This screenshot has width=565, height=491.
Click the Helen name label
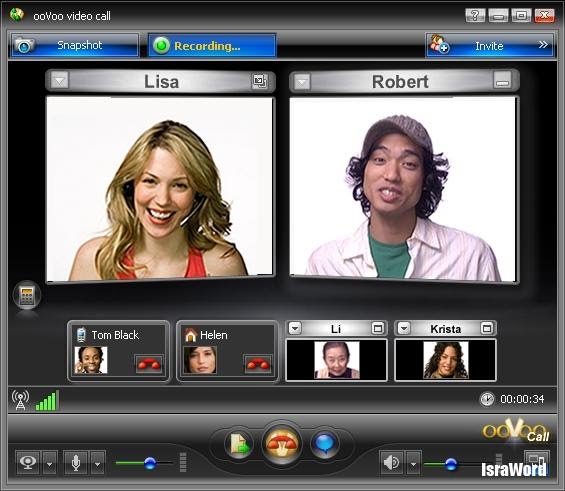click(214, 335)
